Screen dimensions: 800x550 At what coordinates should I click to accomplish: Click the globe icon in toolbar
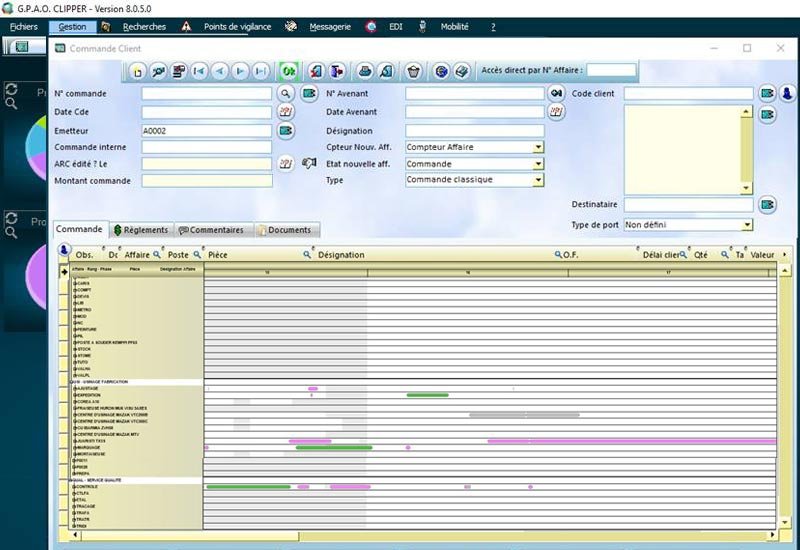[442, 71]
